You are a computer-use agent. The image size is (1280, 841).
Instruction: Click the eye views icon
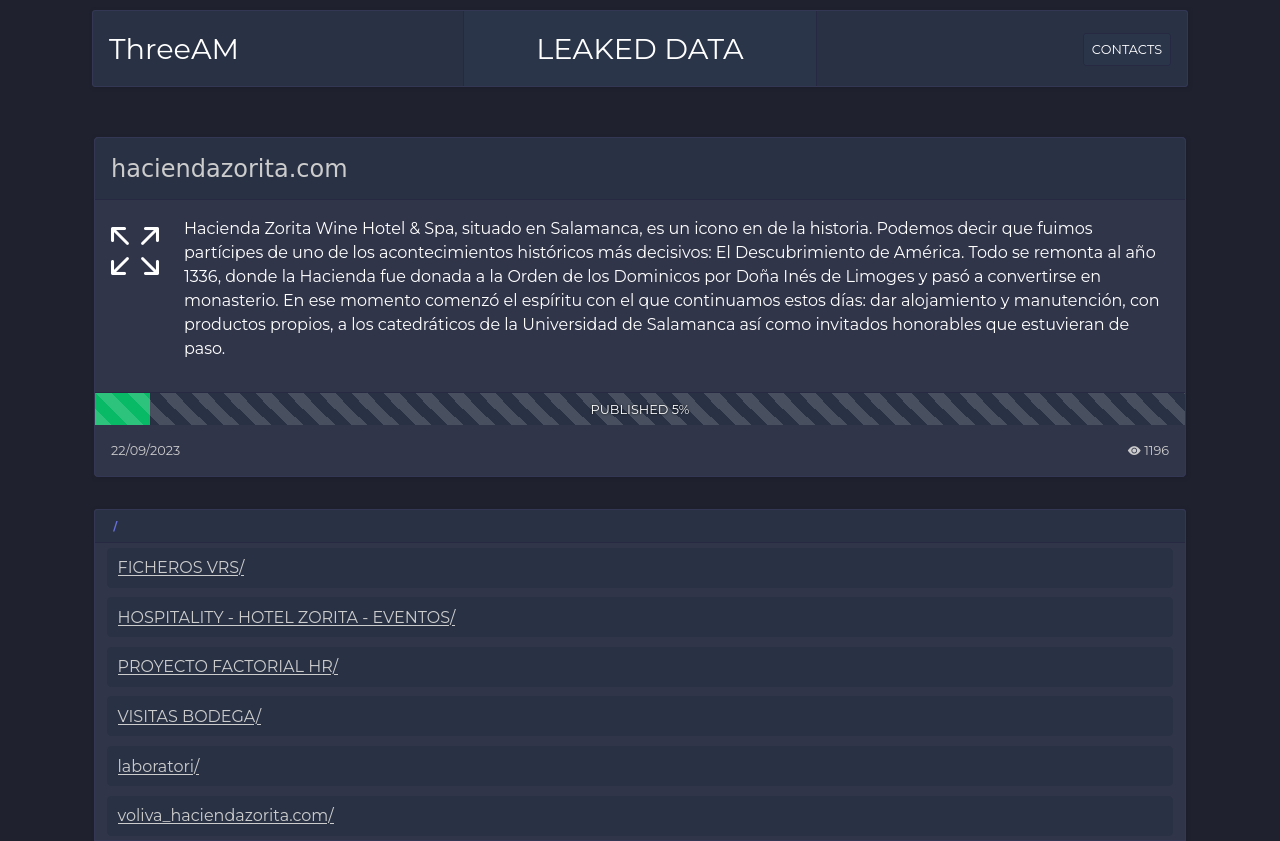pos(1134,451)
